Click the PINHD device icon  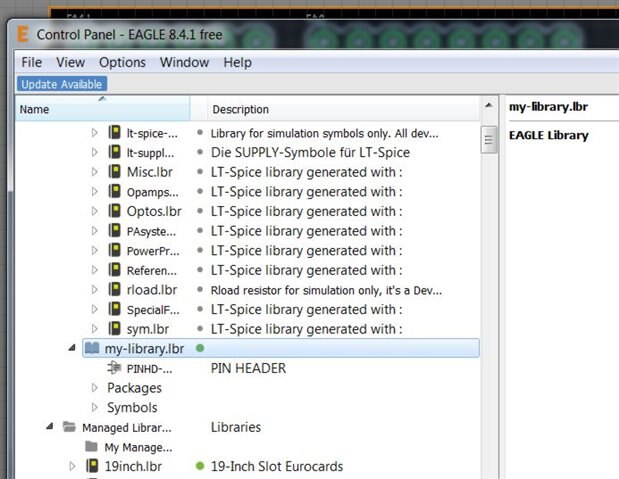tap(114, 368)
